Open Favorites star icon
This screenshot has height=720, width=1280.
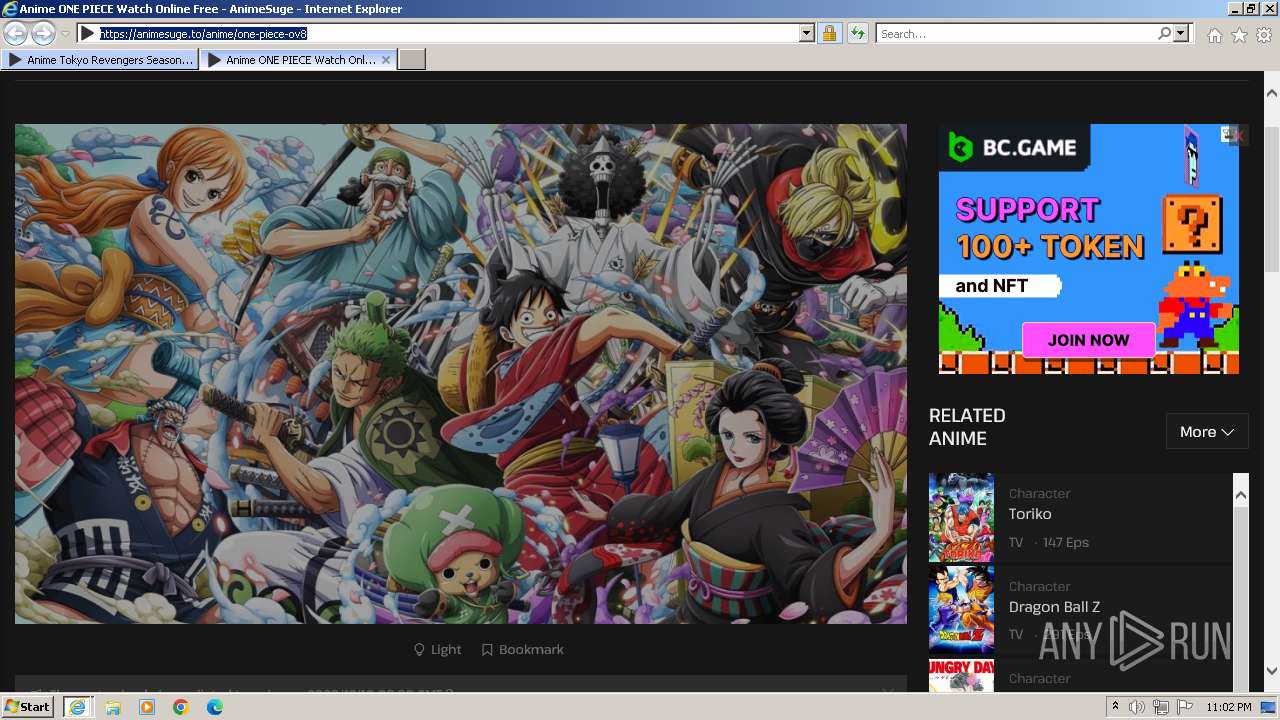pyautogui.click(x=1239, y=35)
